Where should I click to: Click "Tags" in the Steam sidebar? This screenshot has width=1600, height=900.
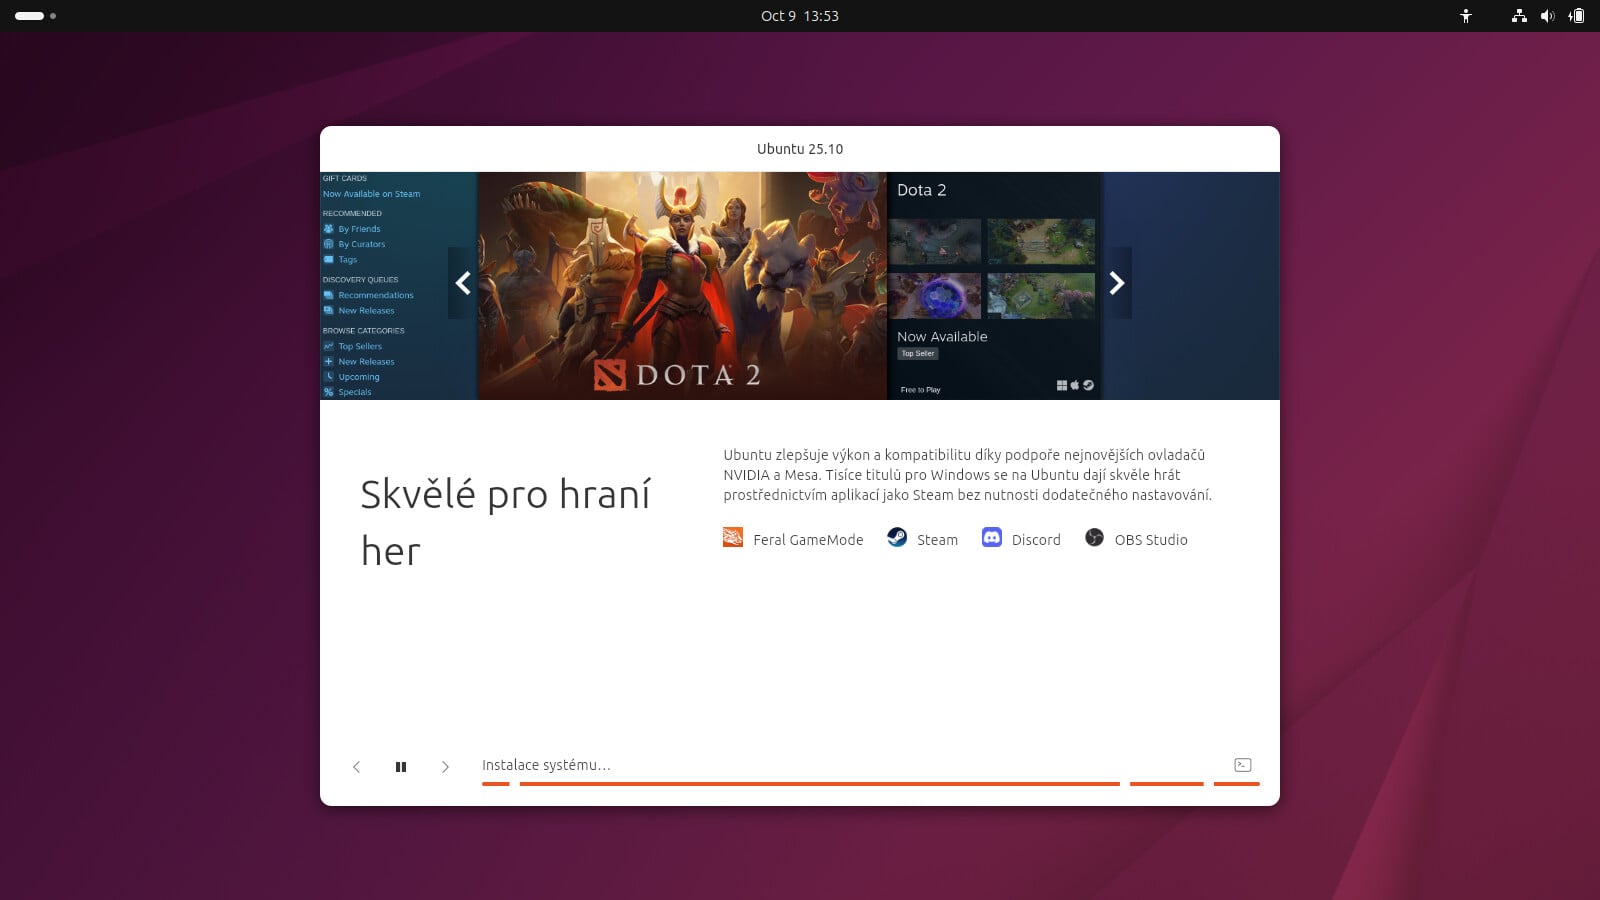347,260
